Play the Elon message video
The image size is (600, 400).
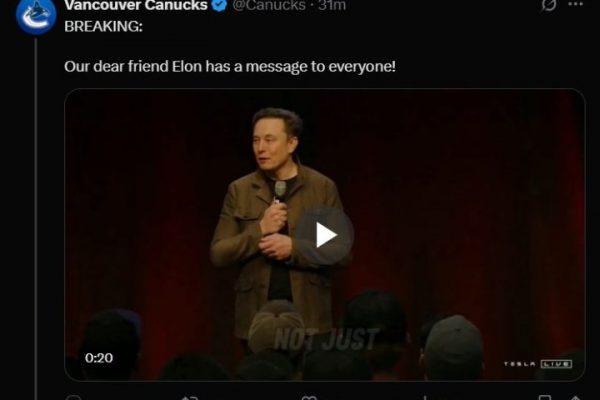tap(324, 235)
